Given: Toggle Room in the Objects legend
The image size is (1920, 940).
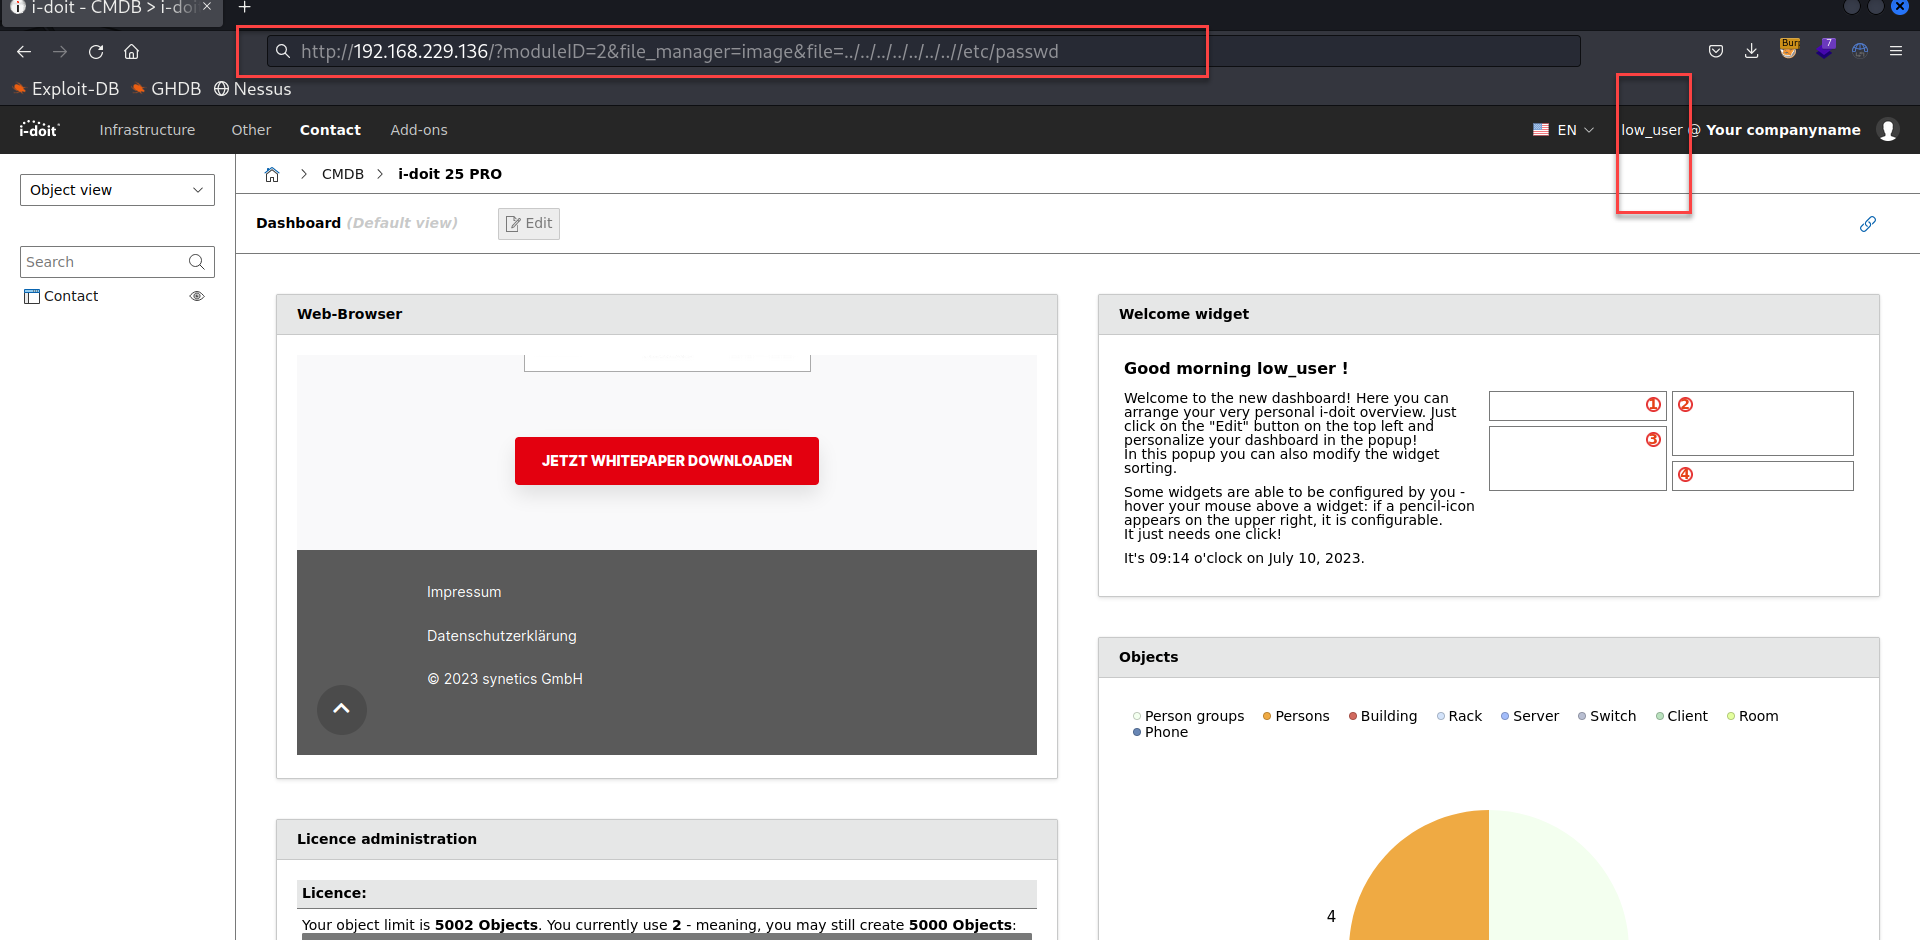Looking at the screenshot, I should coord(1753,716).
